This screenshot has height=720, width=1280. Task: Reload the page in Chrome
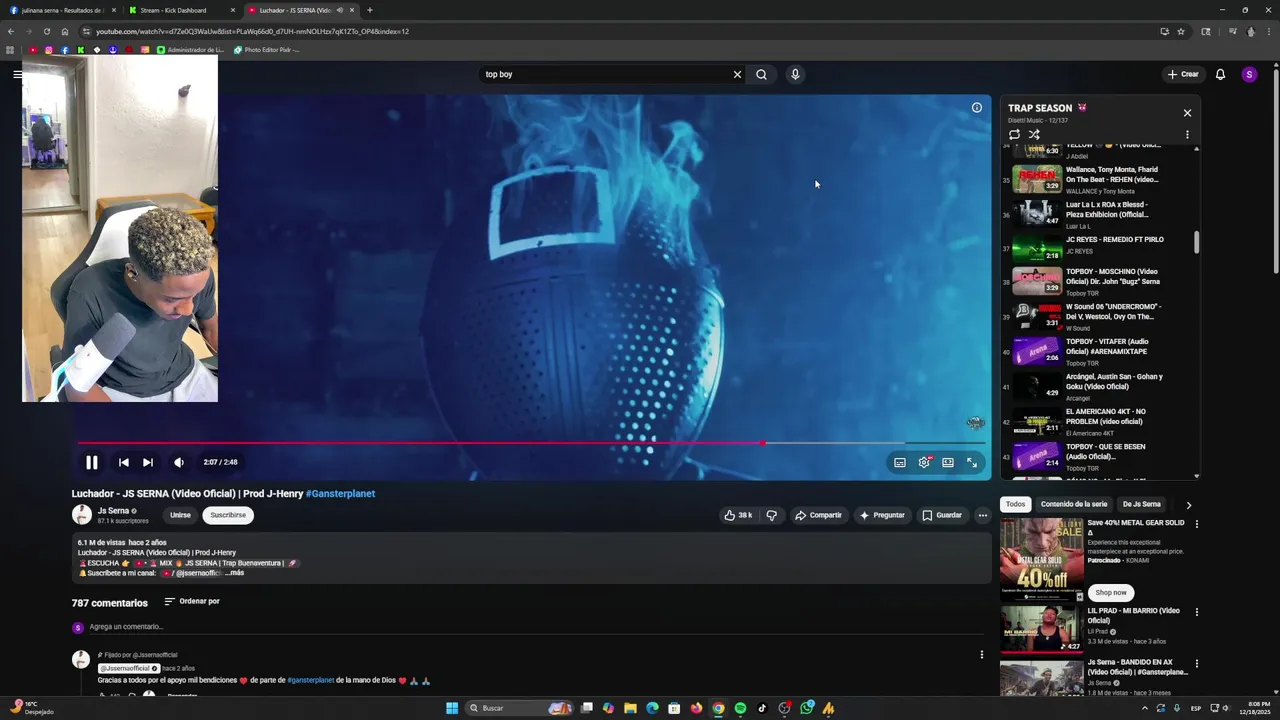click(x=46, y=31)
